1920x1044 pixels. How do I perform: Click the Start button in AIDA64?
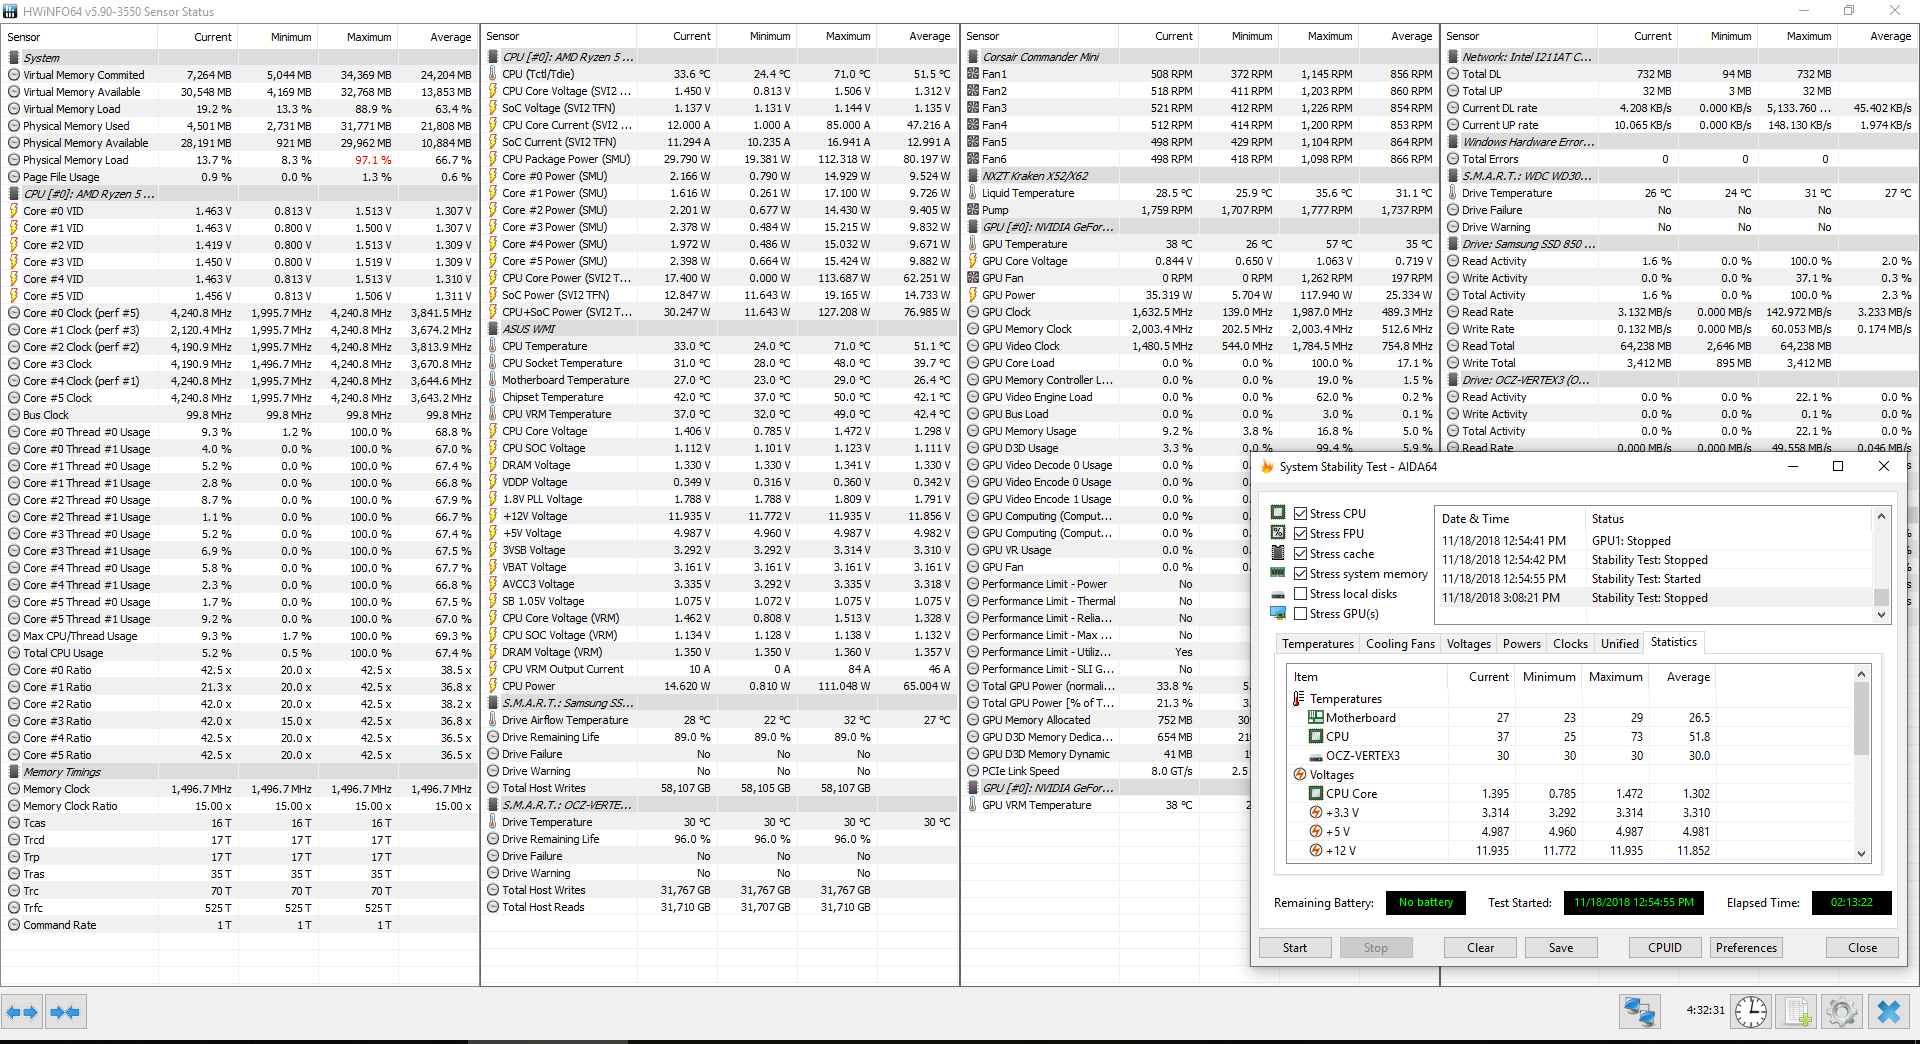tap(1294, 947)
